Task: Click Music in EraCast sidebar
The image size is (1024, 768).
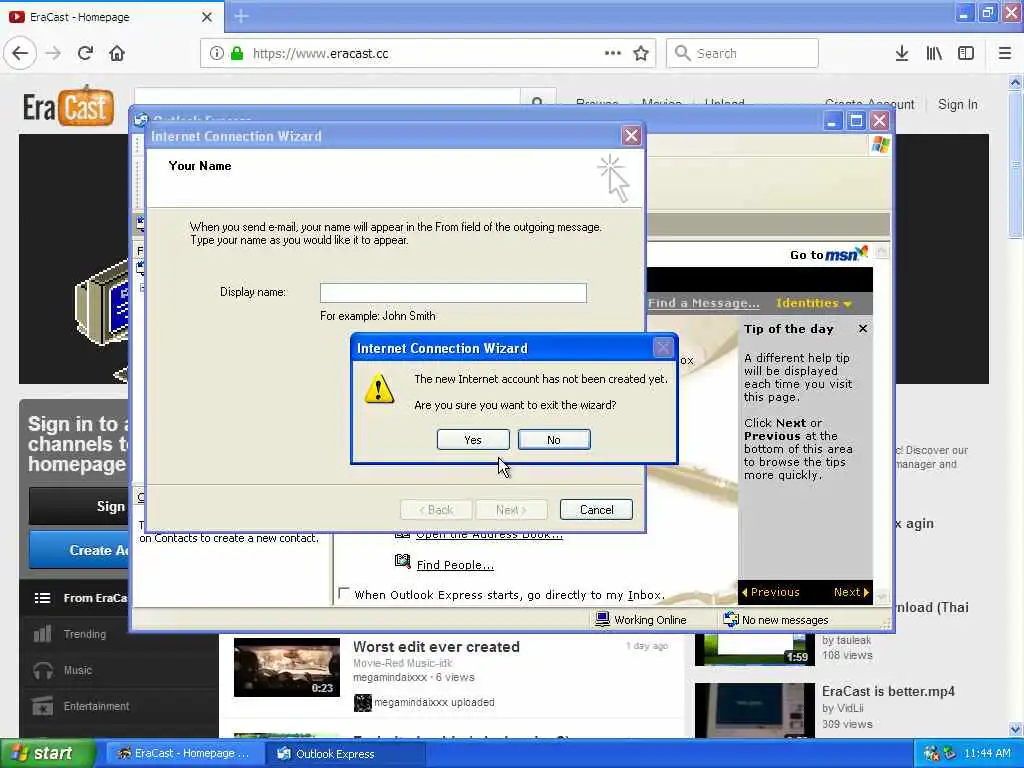Action: 78,670
